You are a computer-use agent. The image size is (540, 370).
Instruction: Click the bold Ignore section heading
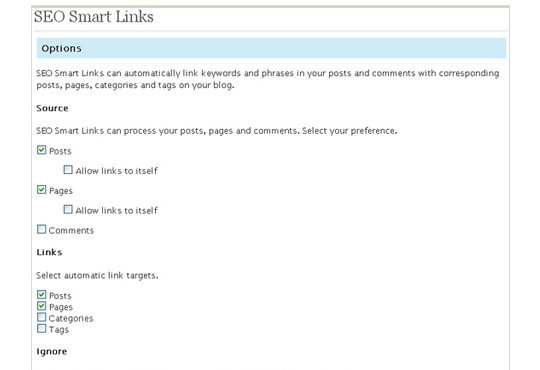point(52,351)
